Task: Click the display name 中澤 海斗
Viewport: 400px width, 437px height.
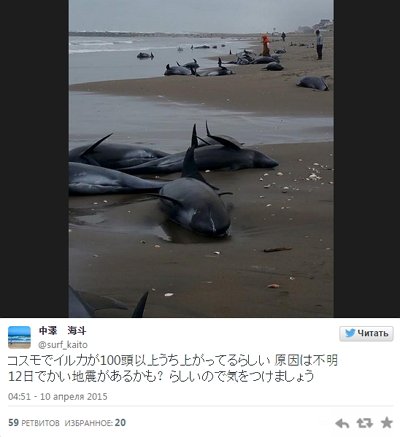Action: pyautogui.click(x=63, y=331)
